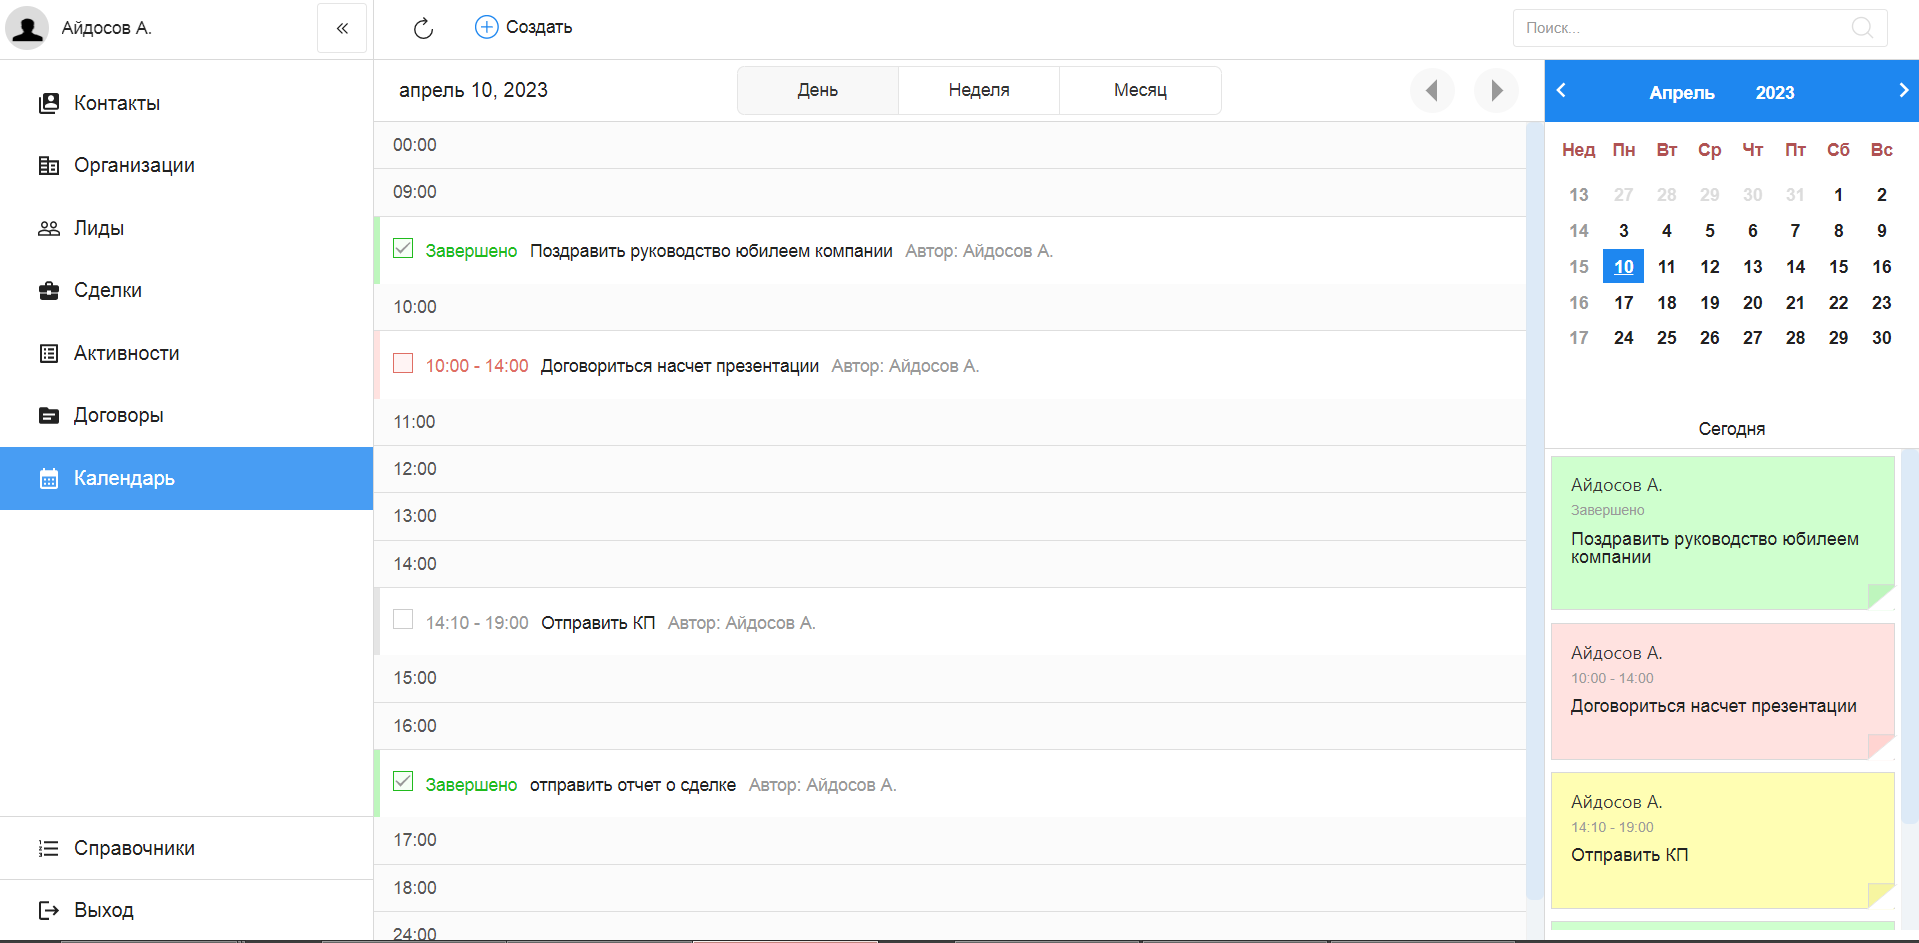Click the search magnifier icon
1919x943 pixels.
(1862, 28)
